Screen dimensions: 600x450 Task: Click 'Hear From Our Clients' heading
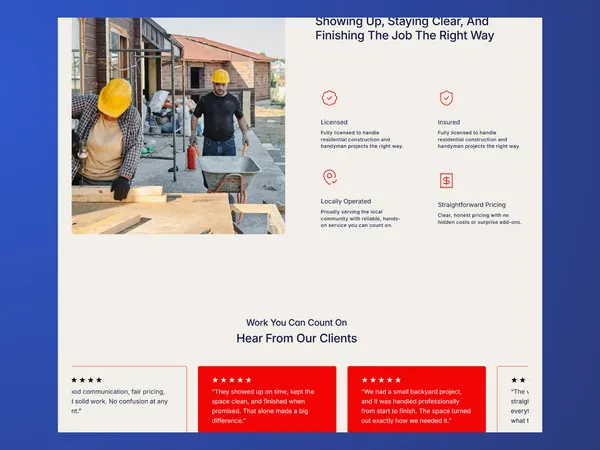(x=297, y=338)
